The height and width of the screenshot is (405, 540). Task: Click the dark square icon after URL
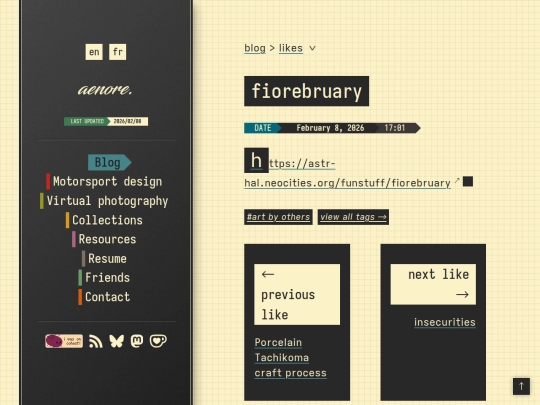tap(468, 181)
